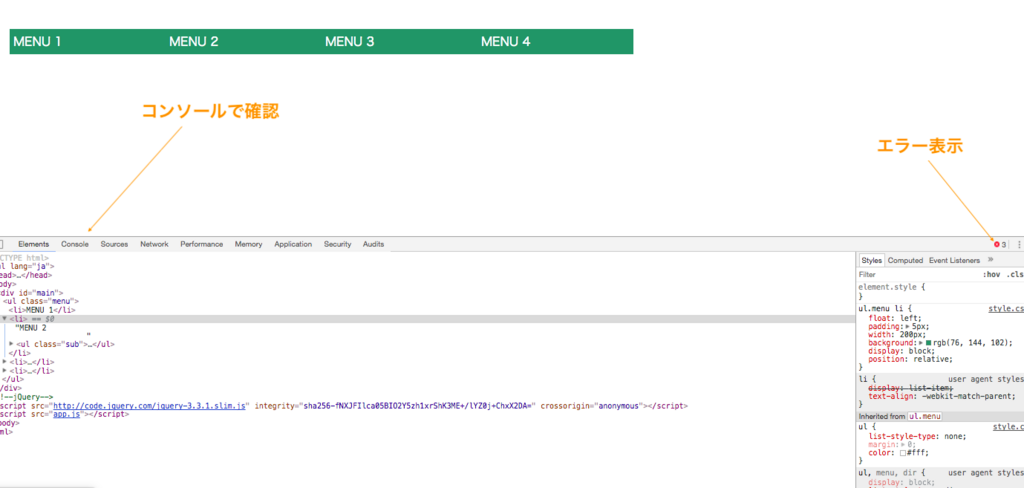
Task: Open the Network tab
Action: [x=154, y=244]
